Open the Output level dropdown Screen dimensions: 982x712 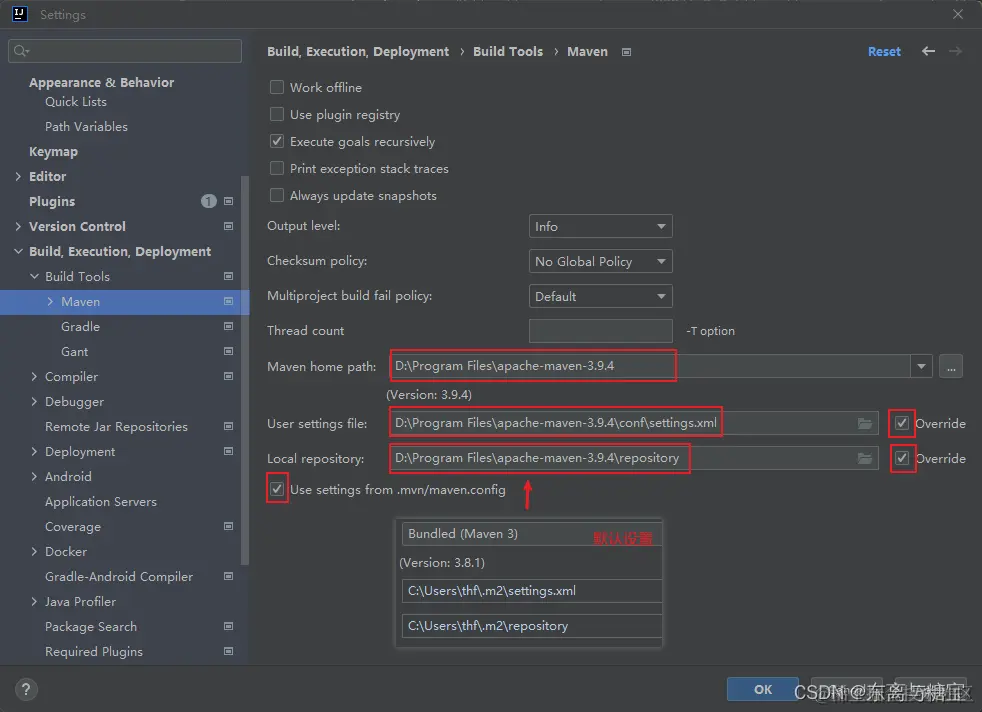click(601, 226)
